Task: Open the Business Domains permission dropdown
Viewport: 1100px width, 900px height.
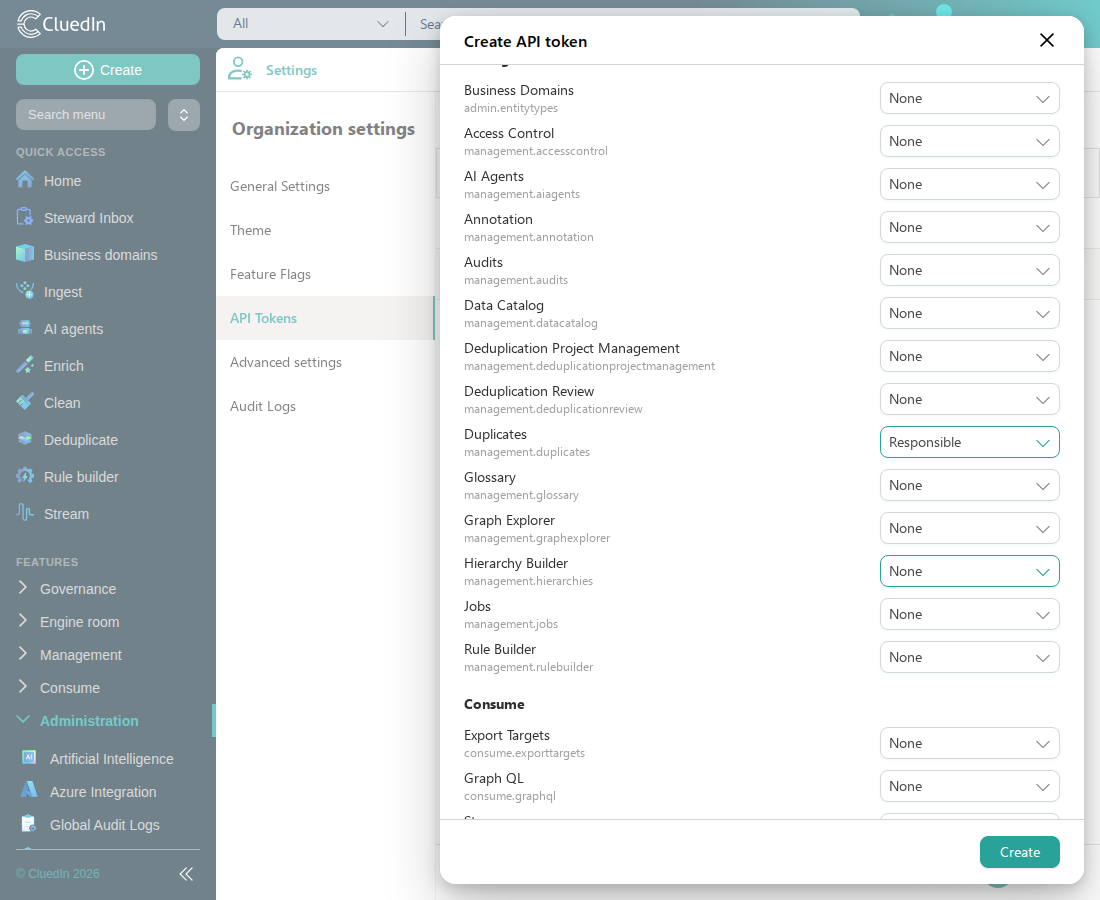Action: (x=970, y=98)
